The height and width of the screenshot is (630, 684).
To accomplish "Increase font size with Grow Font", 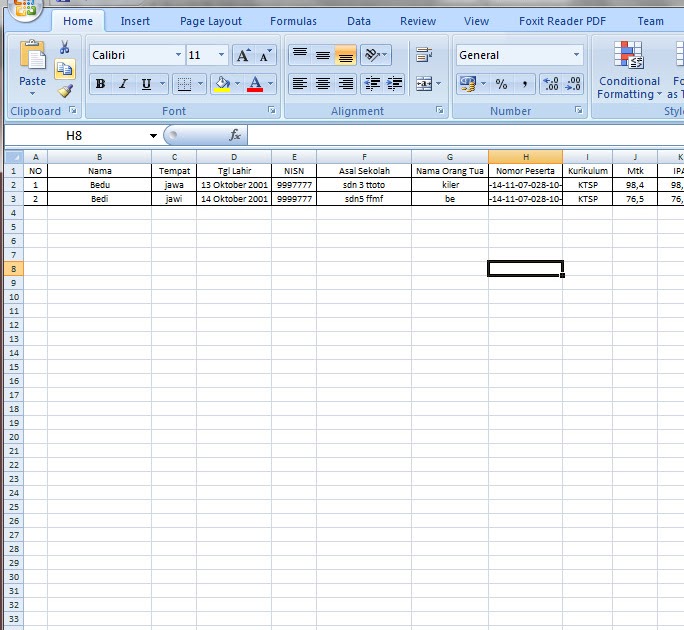I will 243,55.
